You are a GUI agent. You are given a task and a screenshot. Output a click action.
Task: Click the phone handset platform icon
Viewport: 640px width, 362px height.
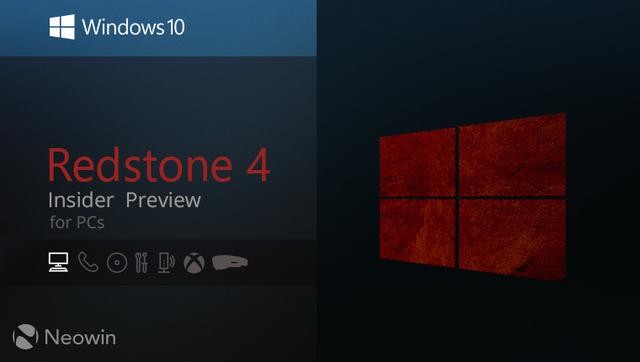tap(88, 262)
